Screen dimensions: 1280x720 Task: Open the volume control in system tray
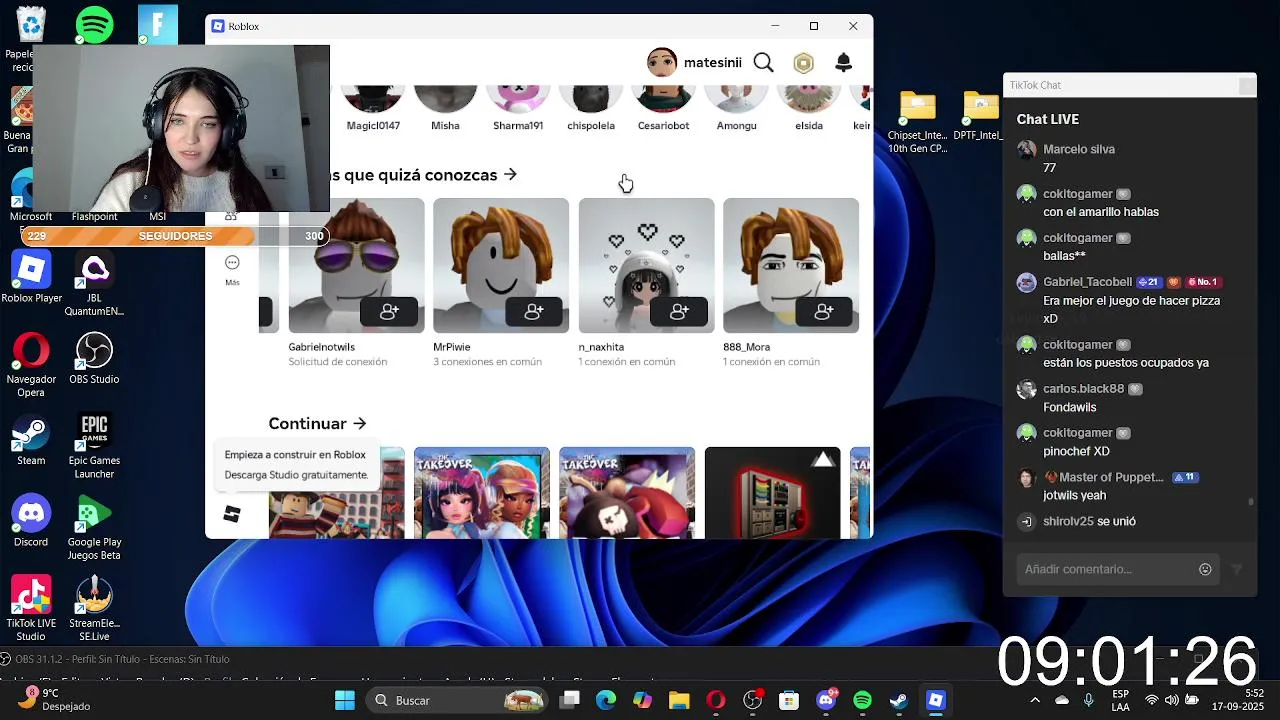coord(1171,700)
